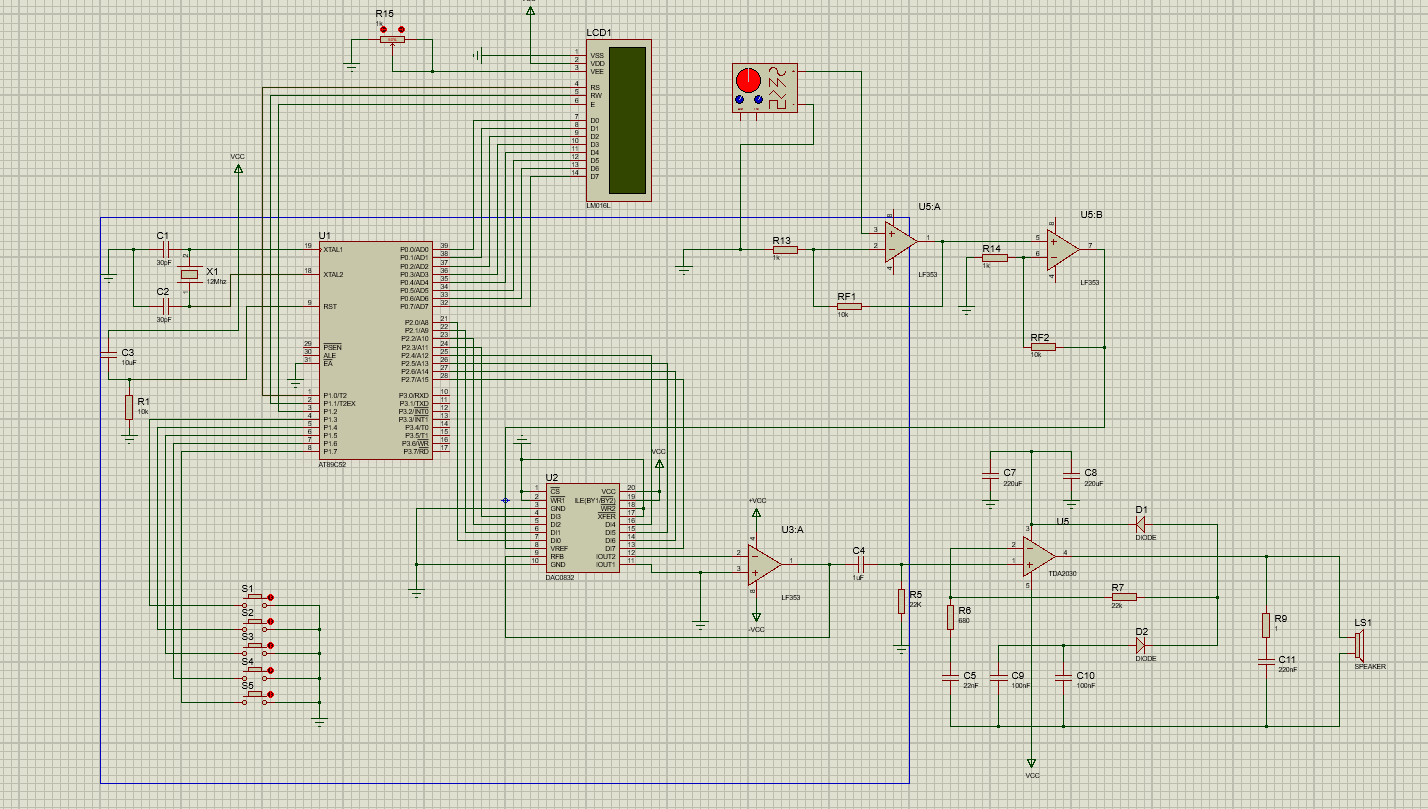Select the U3:A LF353 op-amp triangle

coord(765,565)
